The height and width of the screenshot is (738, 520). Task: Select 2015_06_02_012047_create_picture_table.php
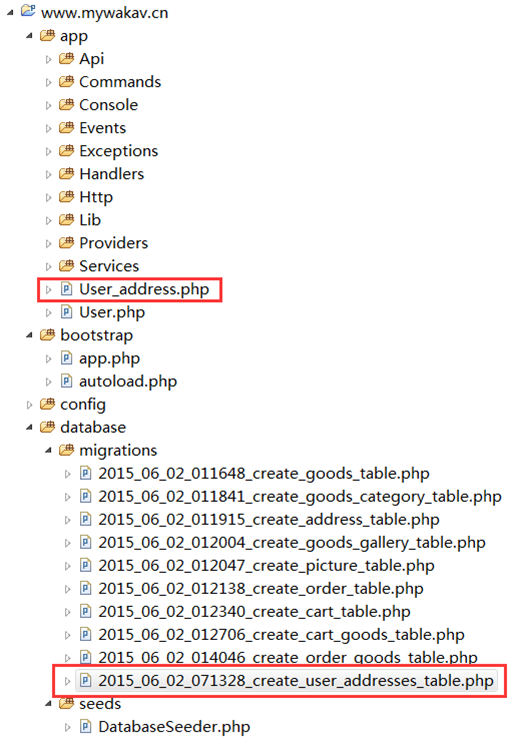click(x=266, y=566)
